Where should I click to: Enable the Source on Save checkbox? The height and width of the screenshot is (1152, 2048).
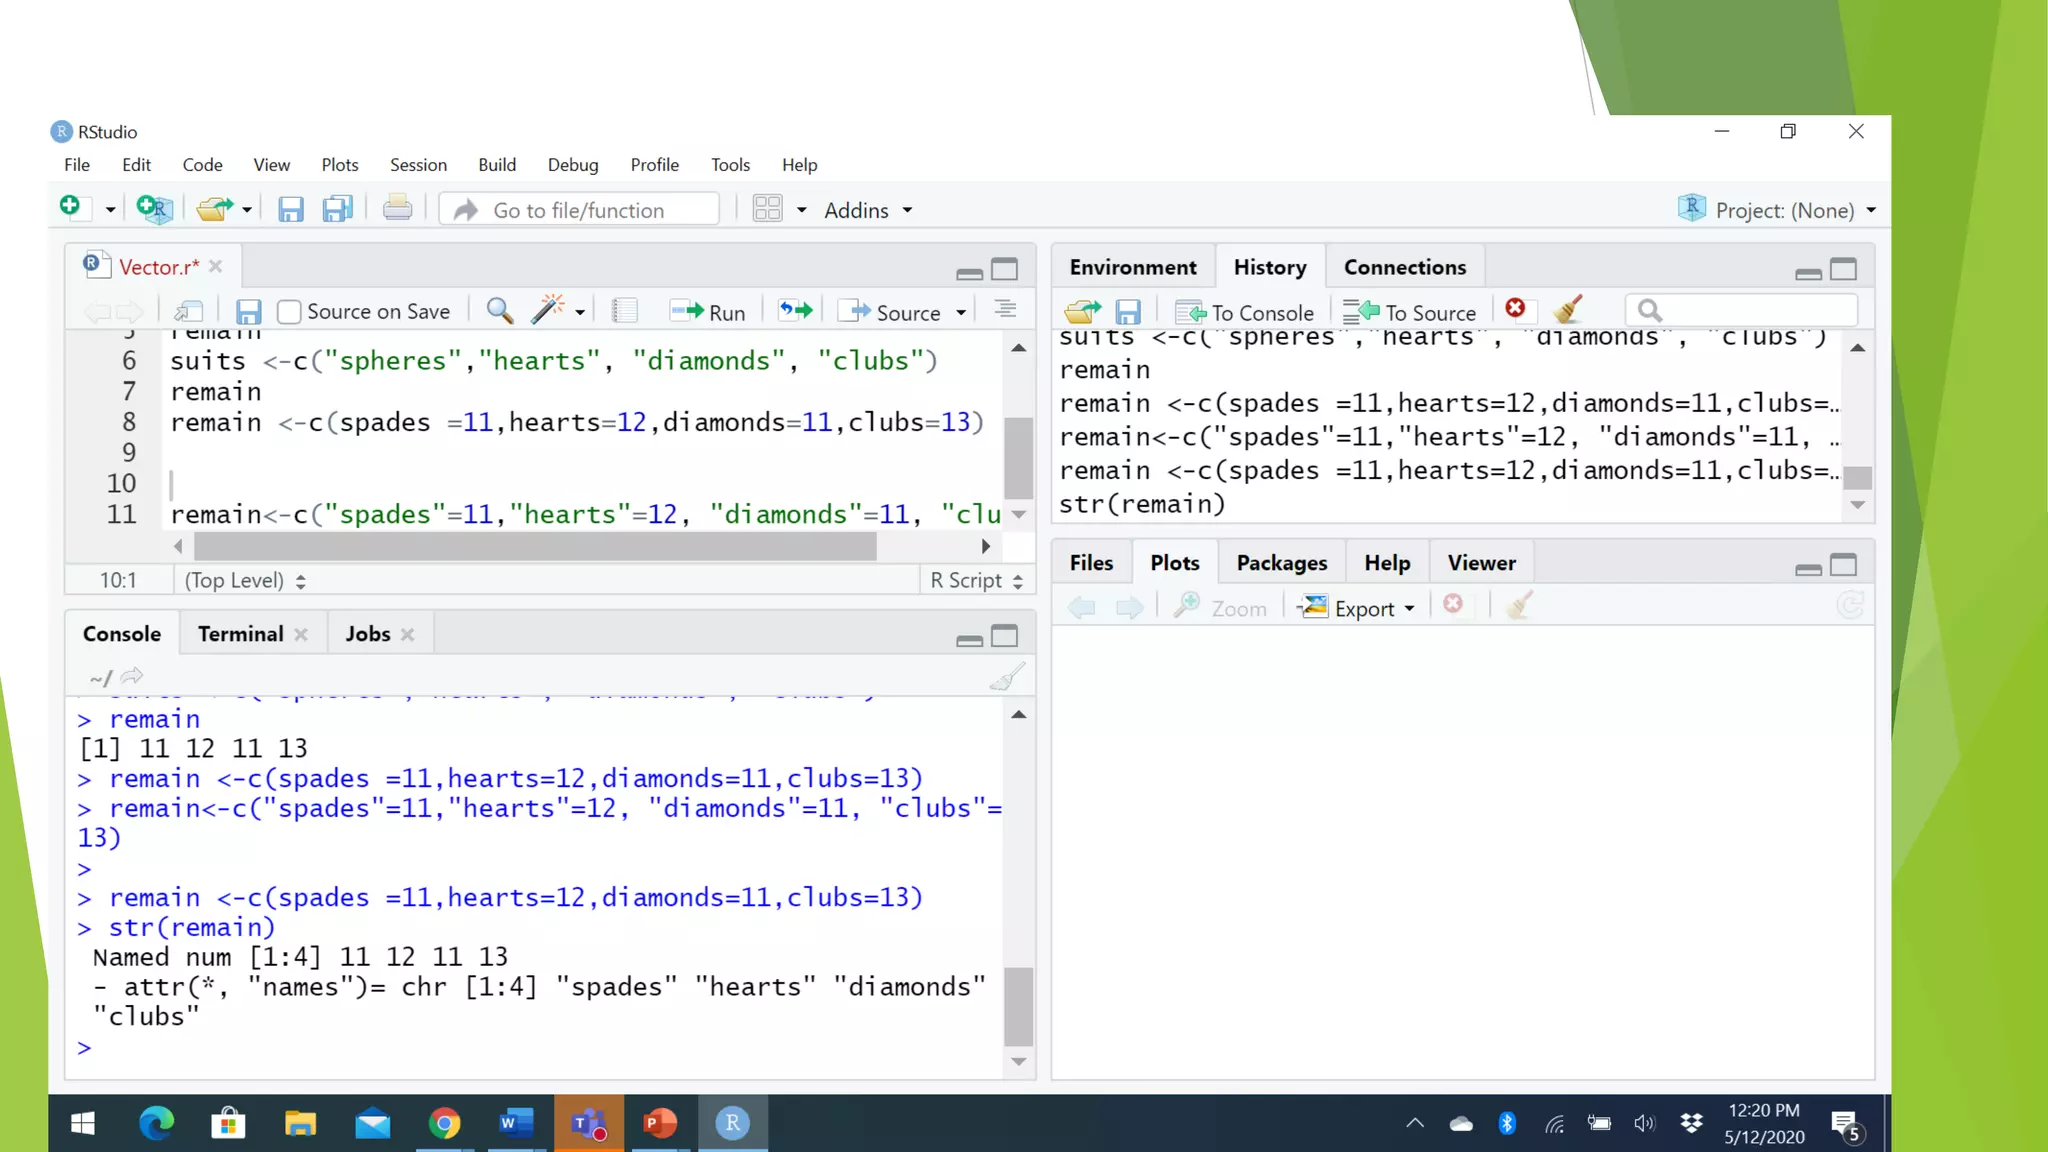289,312
